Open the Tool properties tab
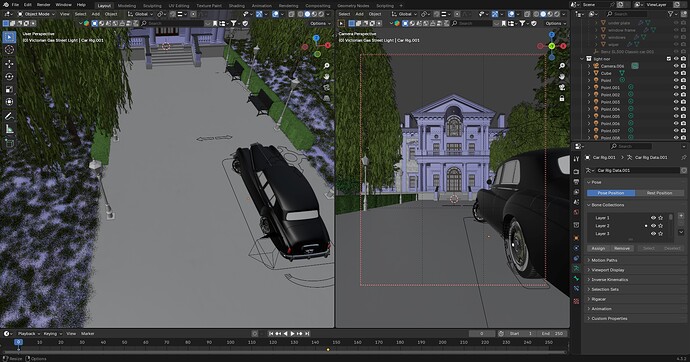 click(x=576, y=159)
